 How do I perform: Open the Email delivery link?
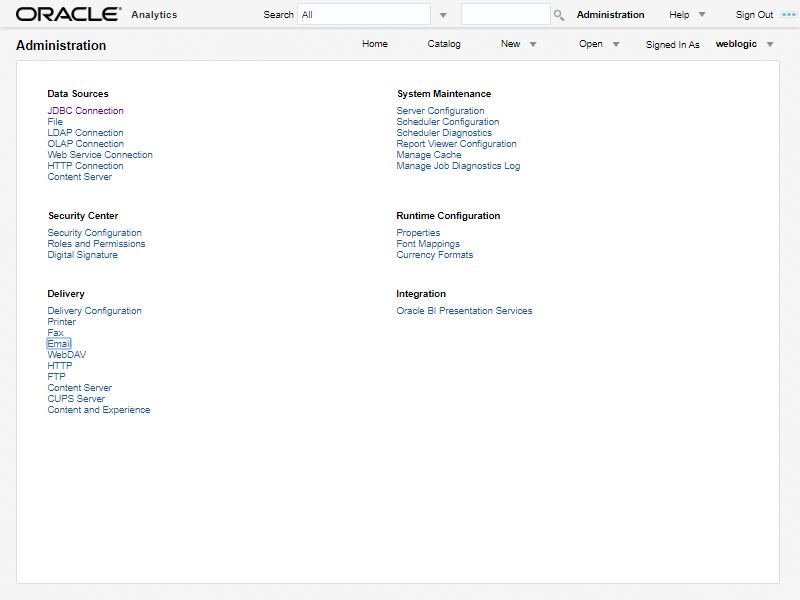59,344
